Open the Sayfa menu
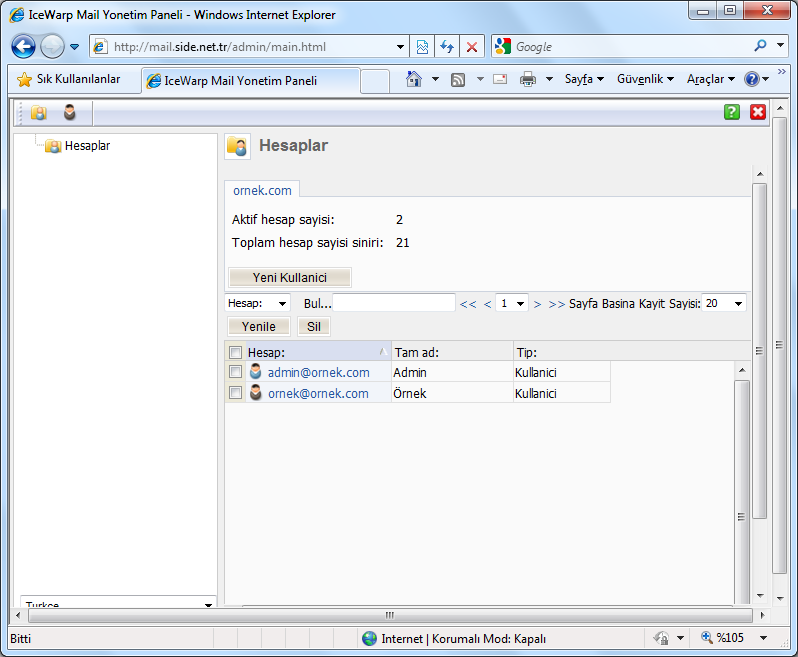Screen dimensions: 798x657 584,79
